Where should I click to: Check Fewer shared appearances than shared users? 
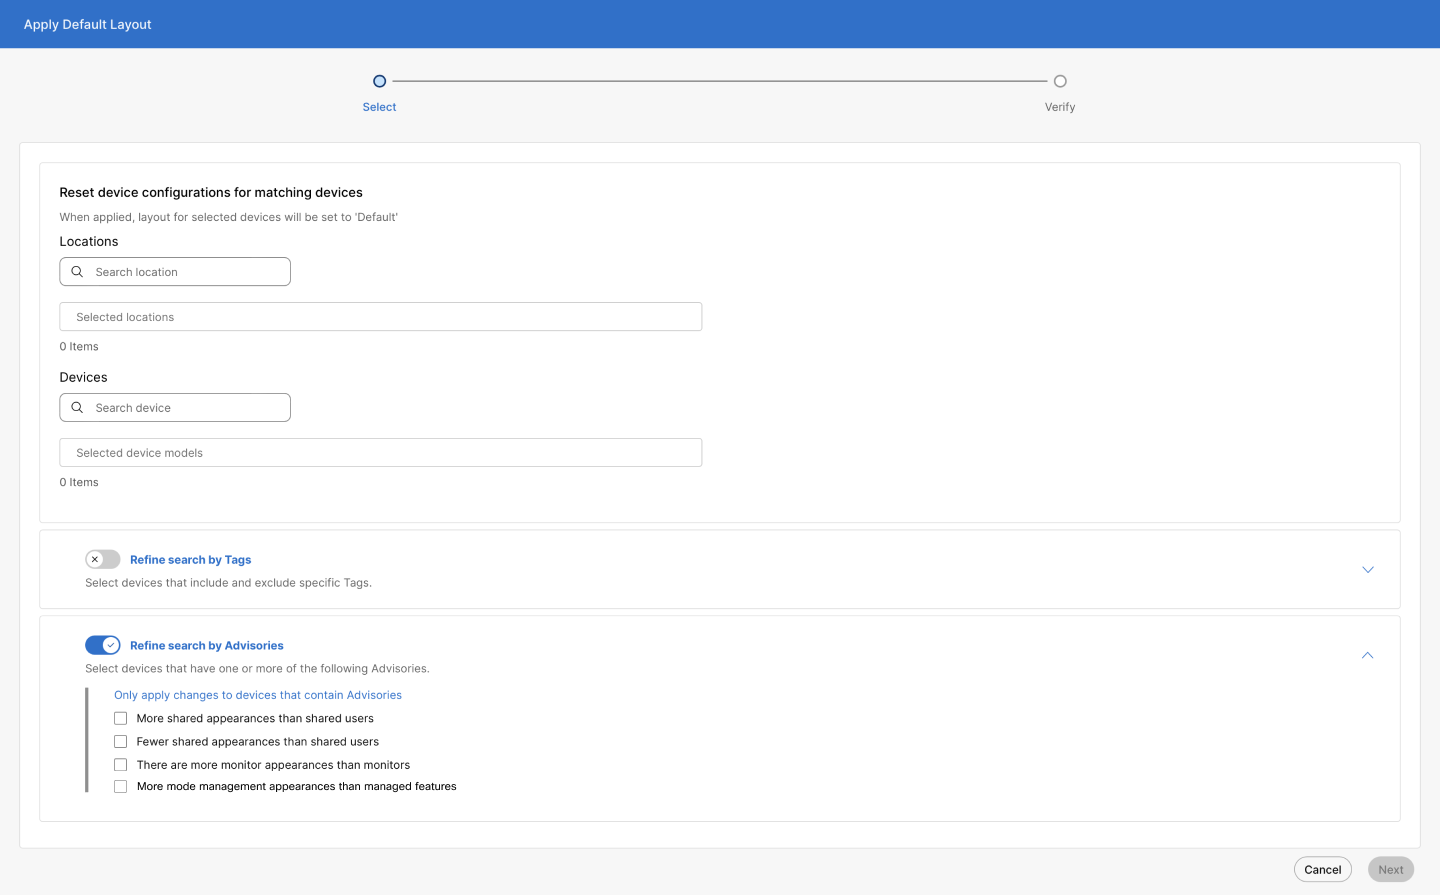(121, 742)
